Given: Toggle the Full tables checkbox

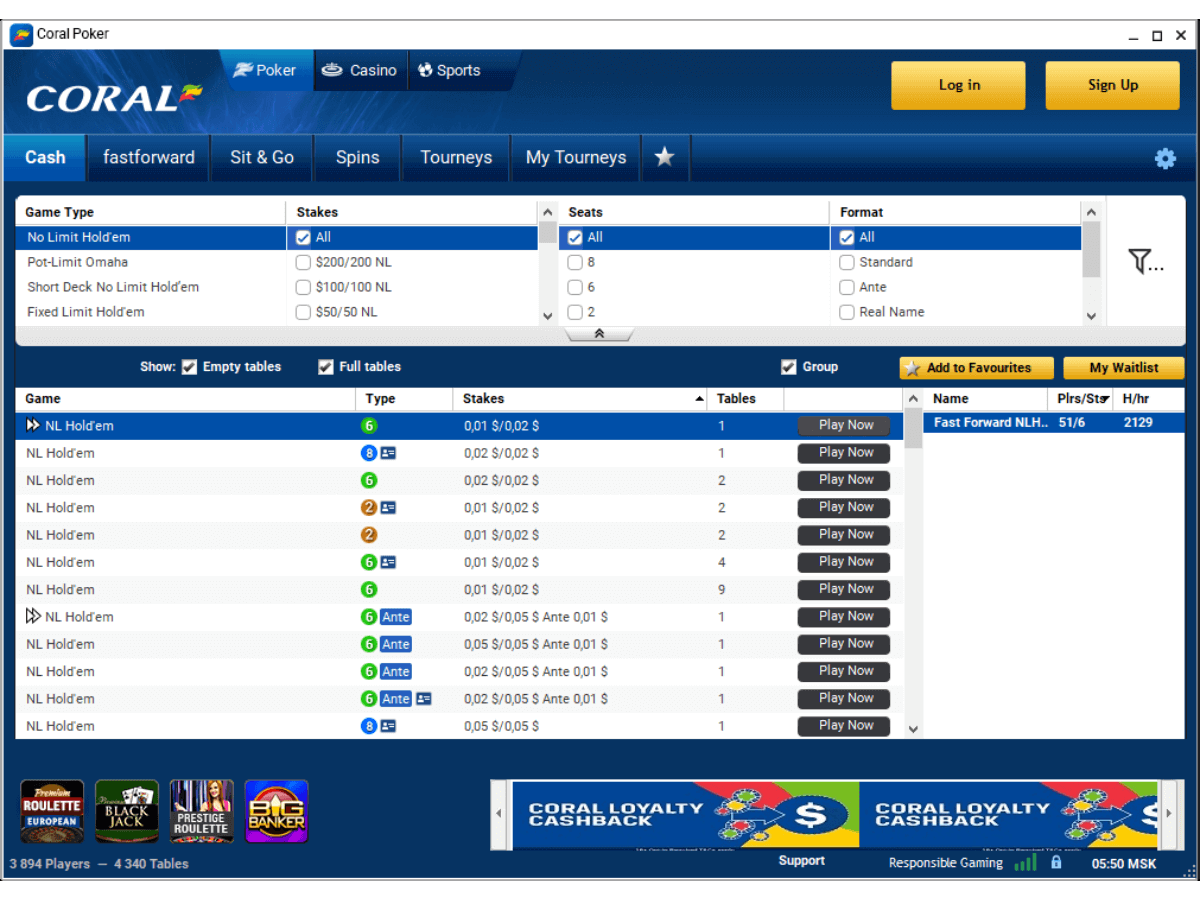Looking at the screenshot, I should click(326, 367).
